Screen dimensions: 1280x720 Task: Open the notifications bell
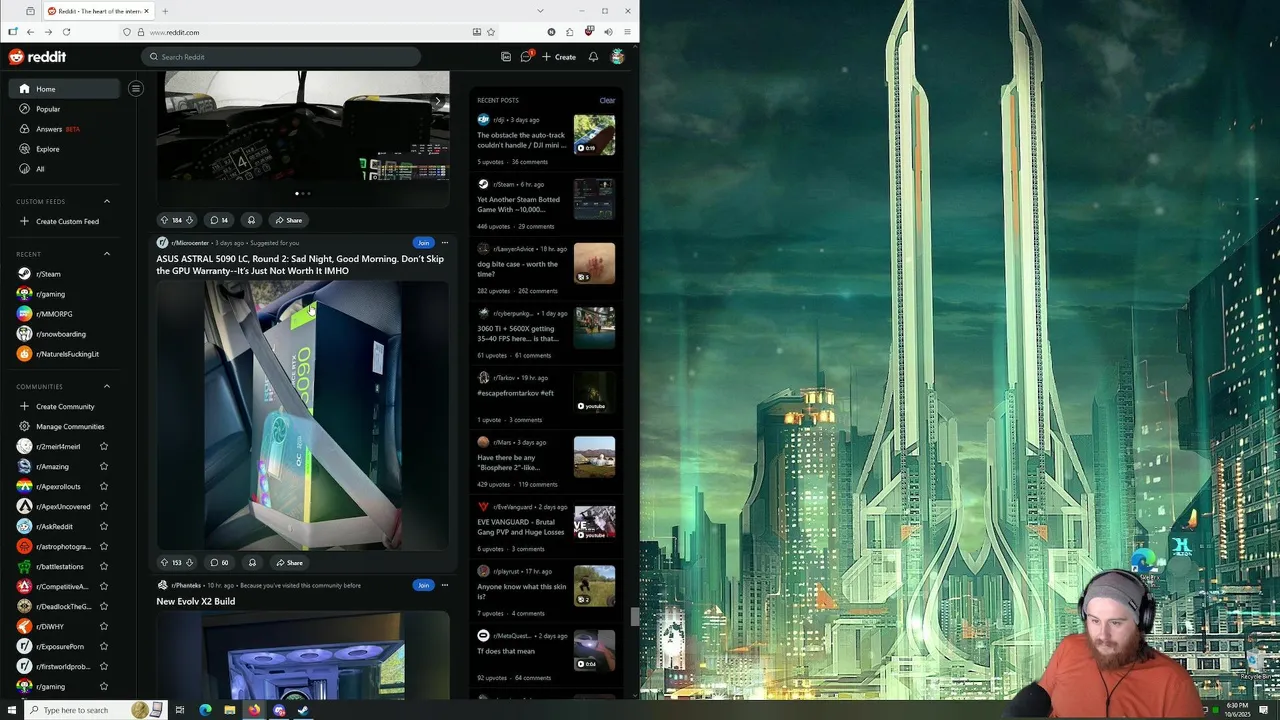pos(593,57)
